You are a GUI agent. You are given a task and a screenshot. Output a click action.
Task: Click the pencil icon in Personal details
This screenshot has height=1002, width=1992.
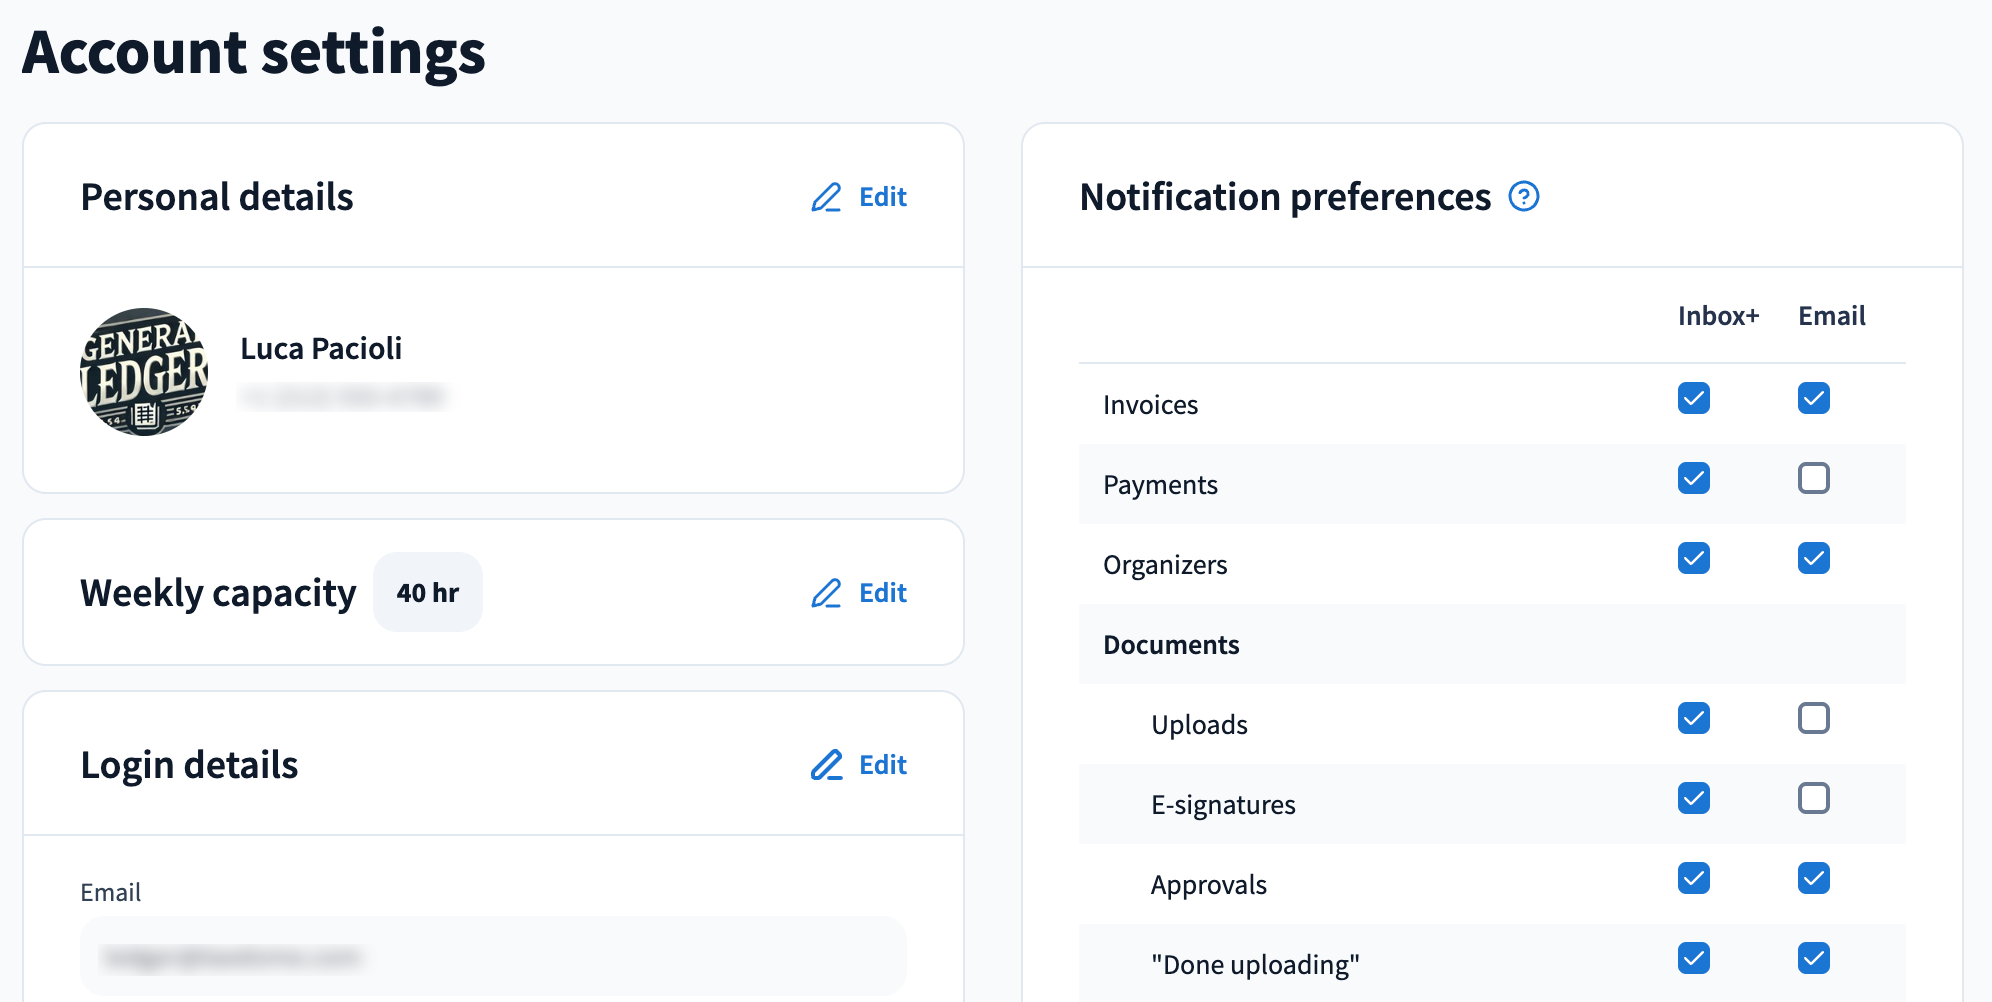click(x=826, y=197)
